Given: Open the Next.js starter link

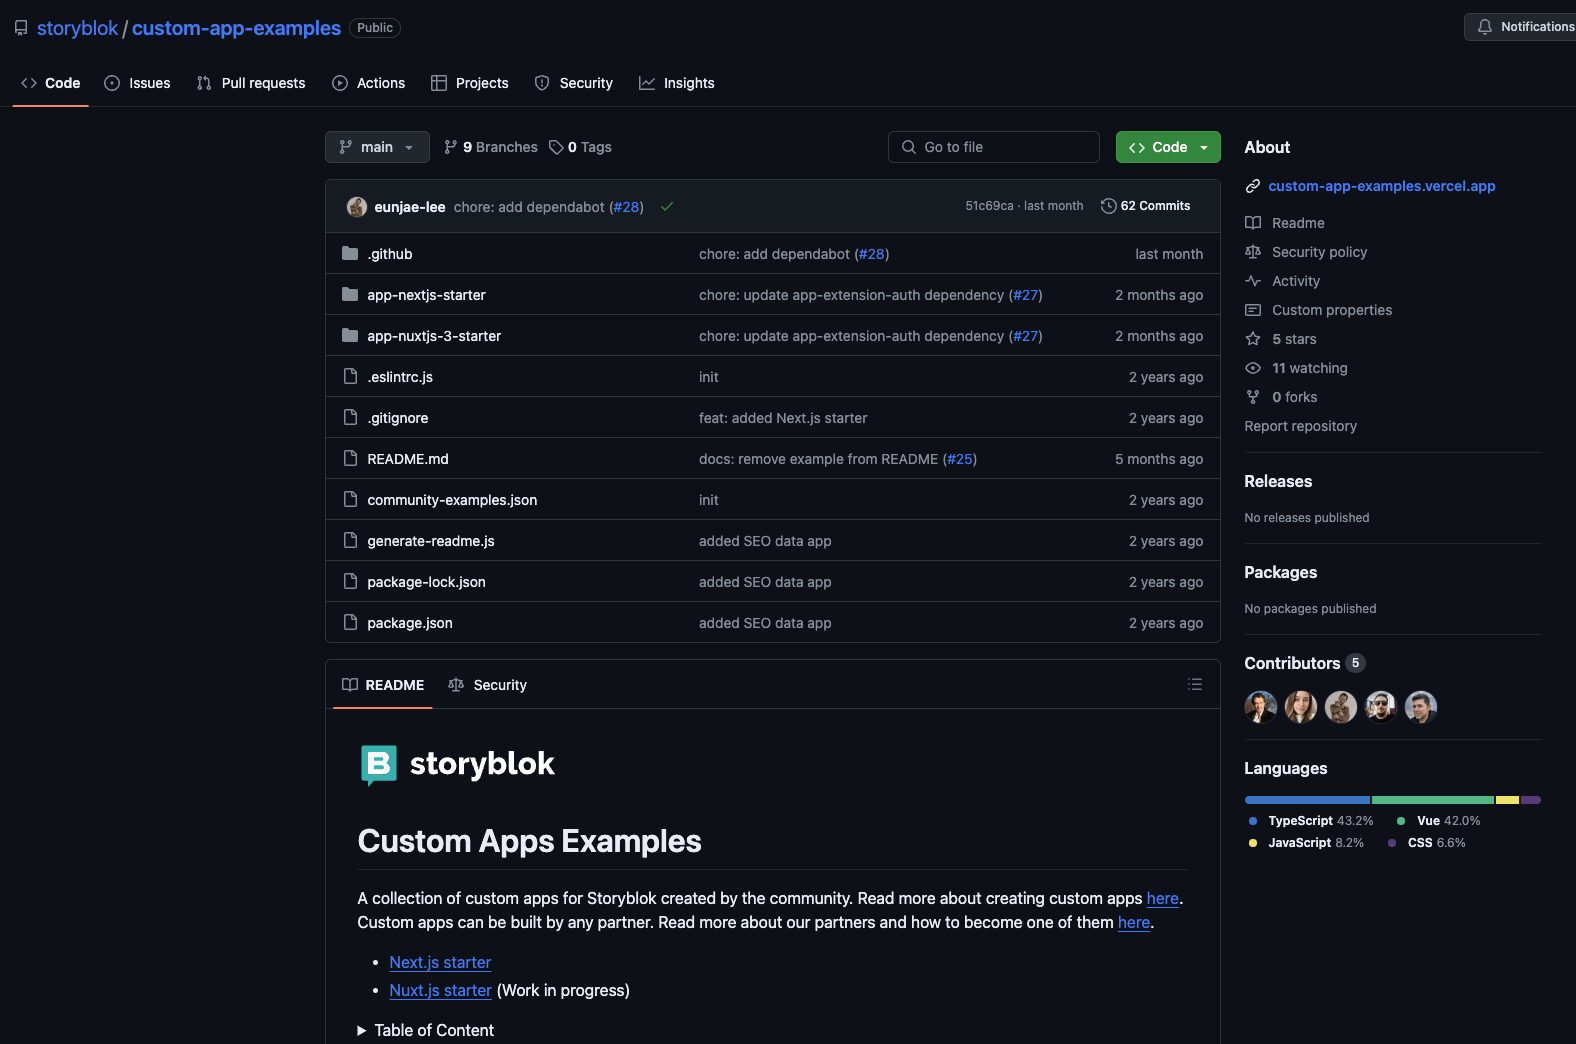Looking at the screenshot, I should [x=440, y=962].
